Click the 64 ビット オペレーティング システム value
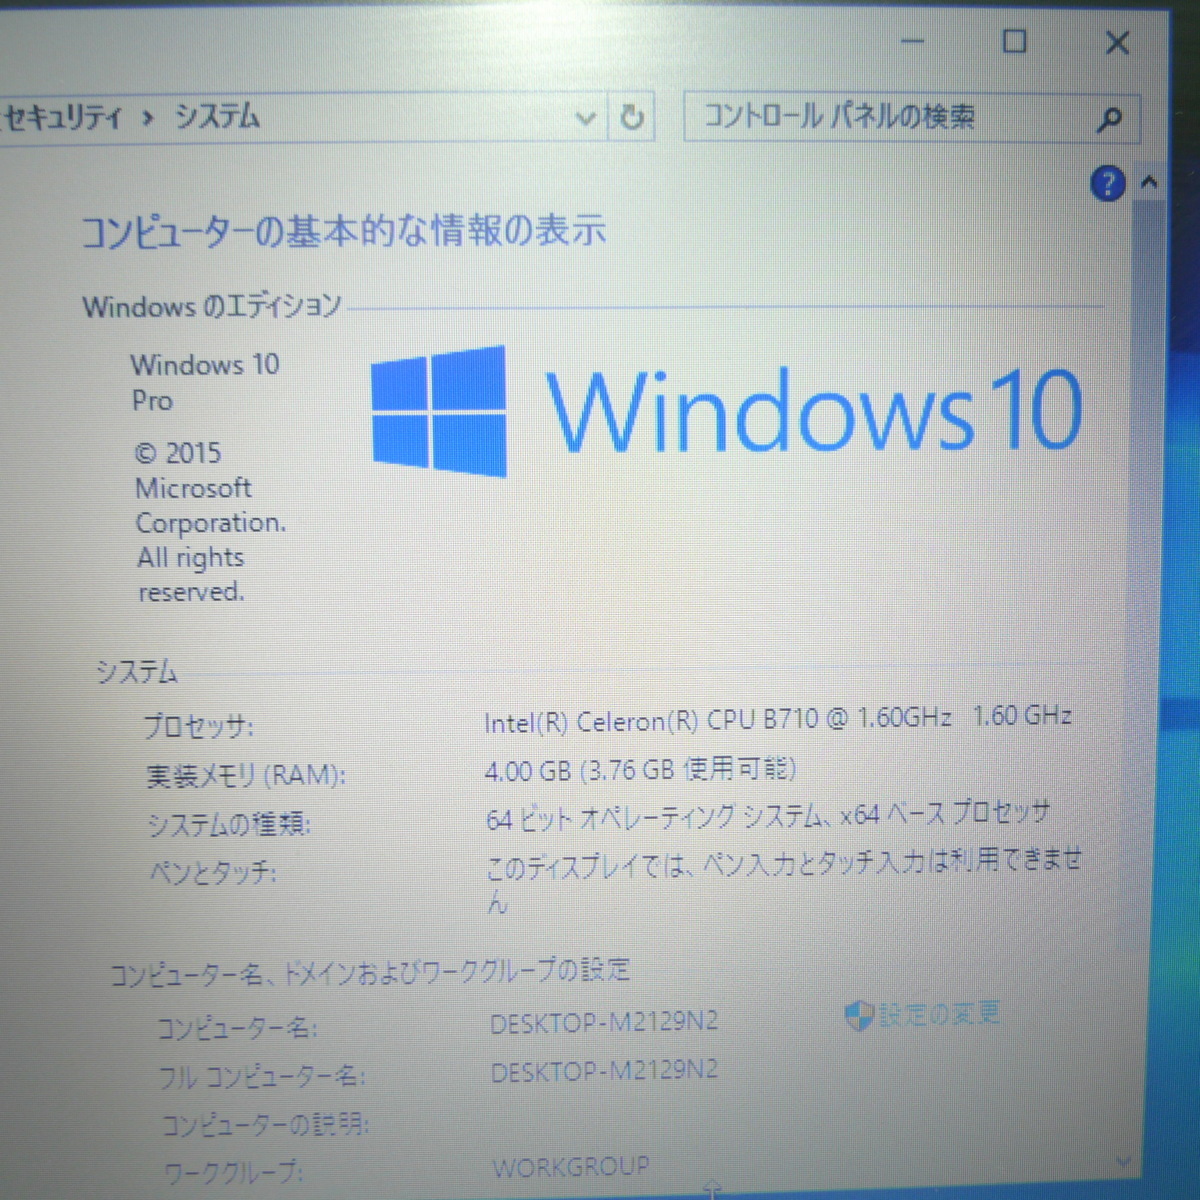This screenshot has height=1200, width=1200. pyautogui.click(x=768, y=816)
